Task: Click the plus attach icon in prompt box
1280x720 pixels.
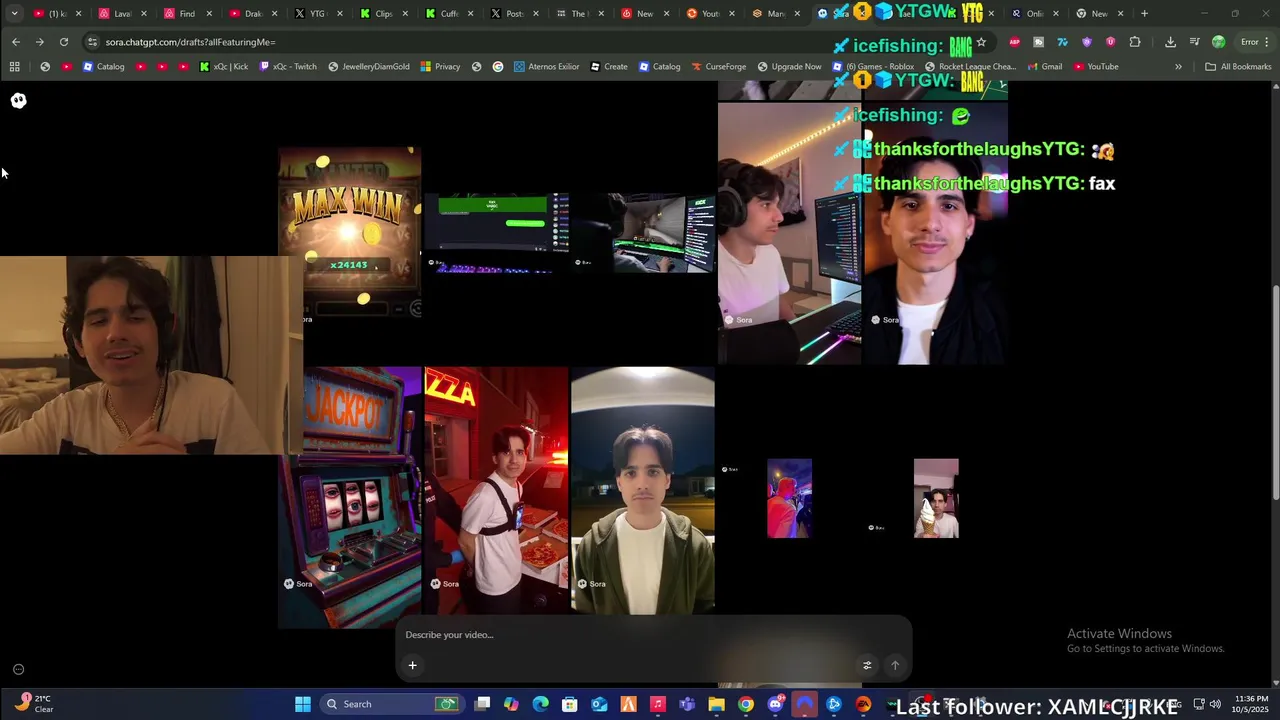Action: 412,665
